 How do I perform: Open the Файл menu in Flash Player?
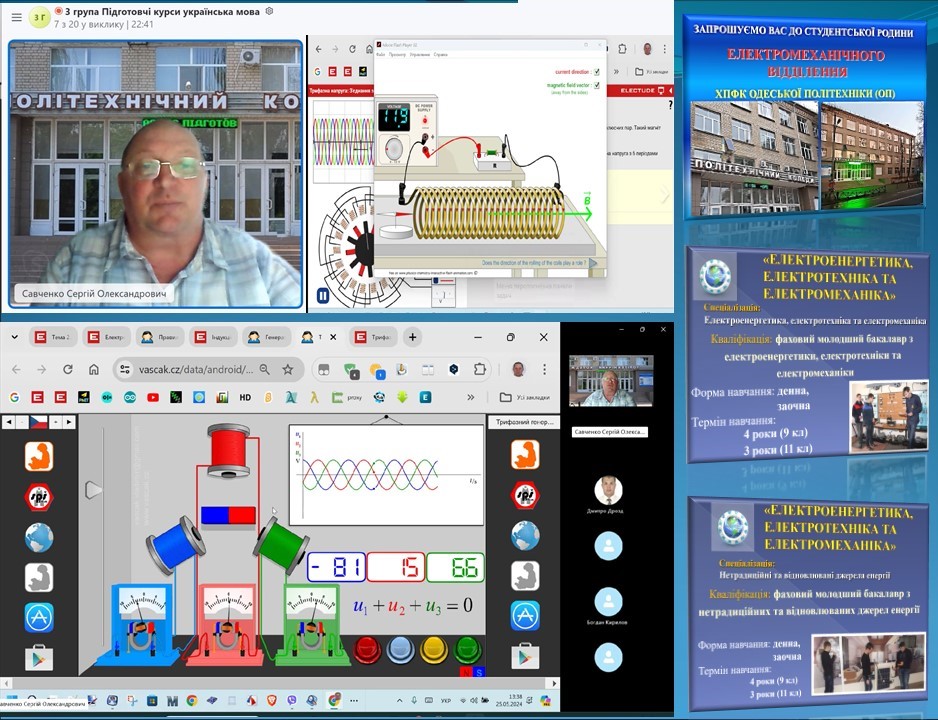point(380,54)
